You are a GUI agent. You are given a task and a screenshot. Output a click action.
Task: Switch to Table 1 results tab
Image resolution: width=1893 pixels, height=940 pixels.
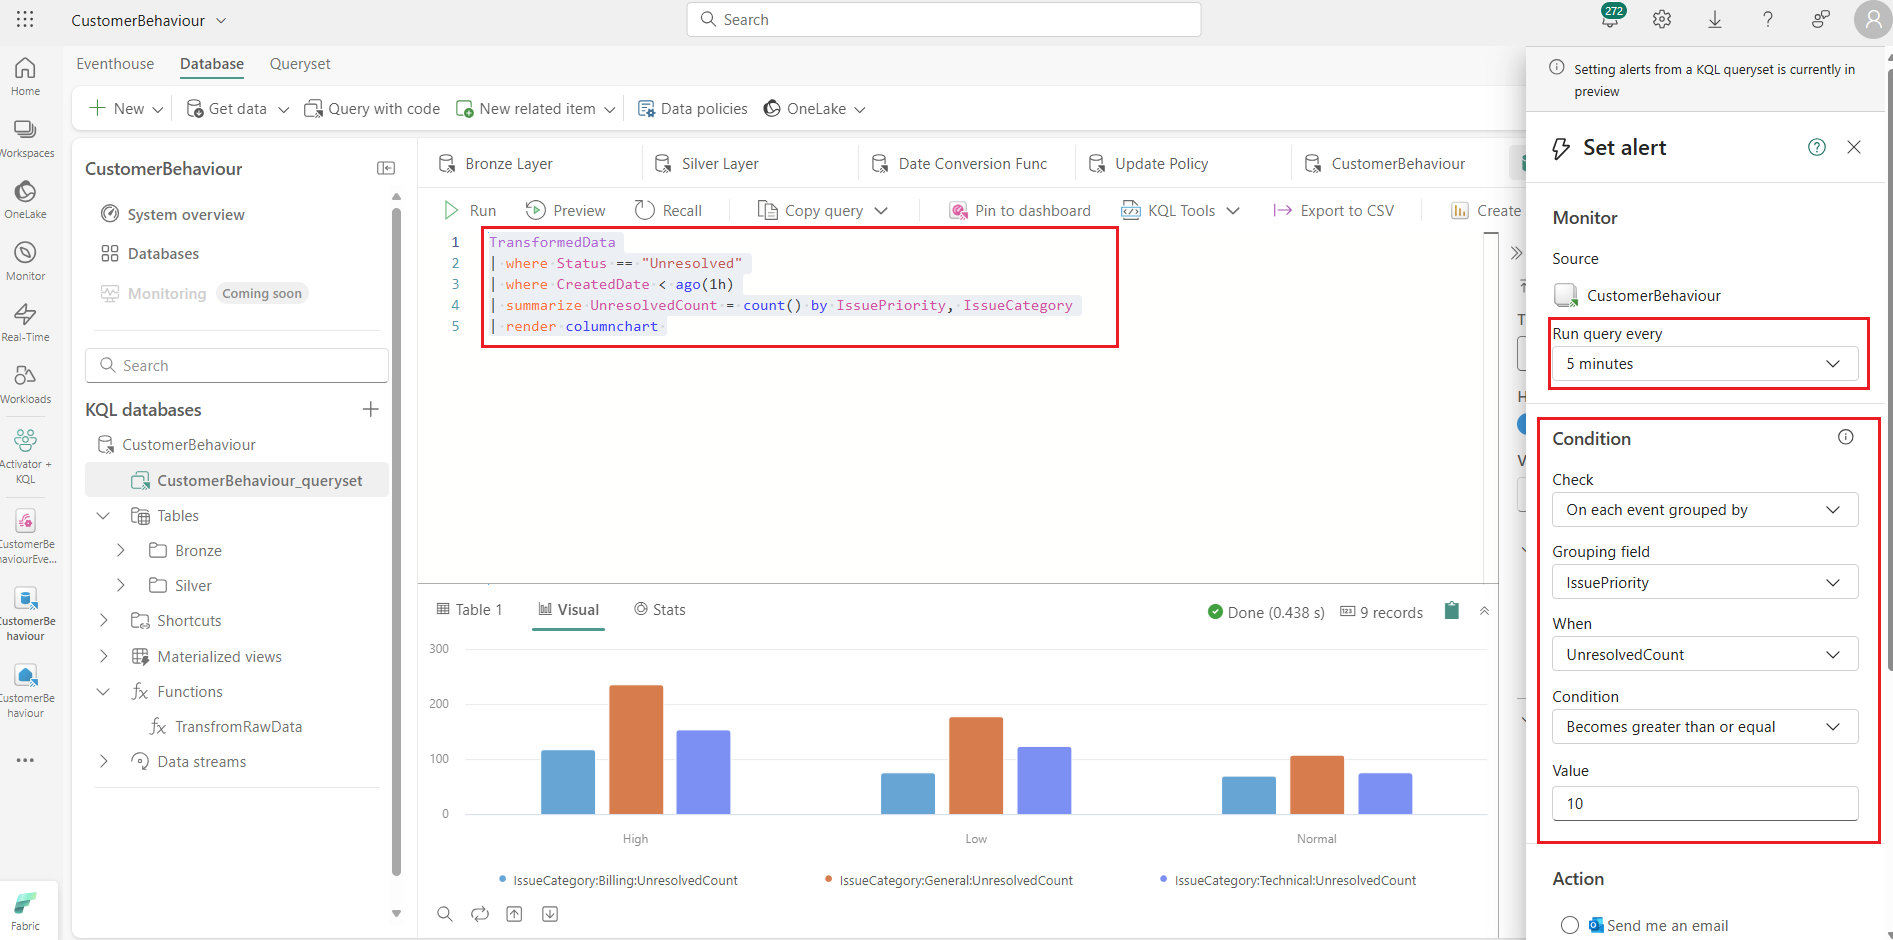click(x=470, y=610)
